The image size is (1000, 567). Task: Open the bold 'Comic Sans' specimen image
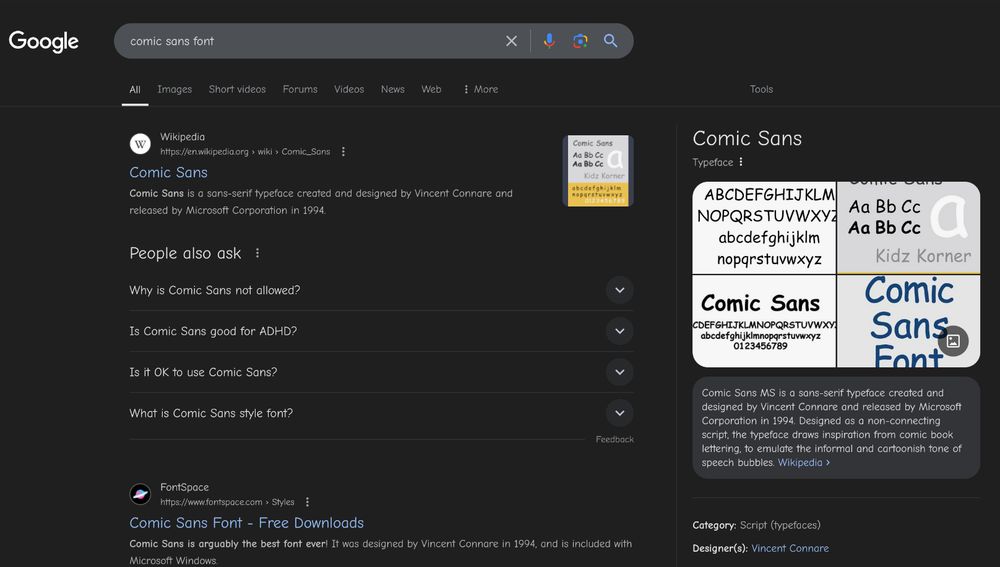point(764,321)
